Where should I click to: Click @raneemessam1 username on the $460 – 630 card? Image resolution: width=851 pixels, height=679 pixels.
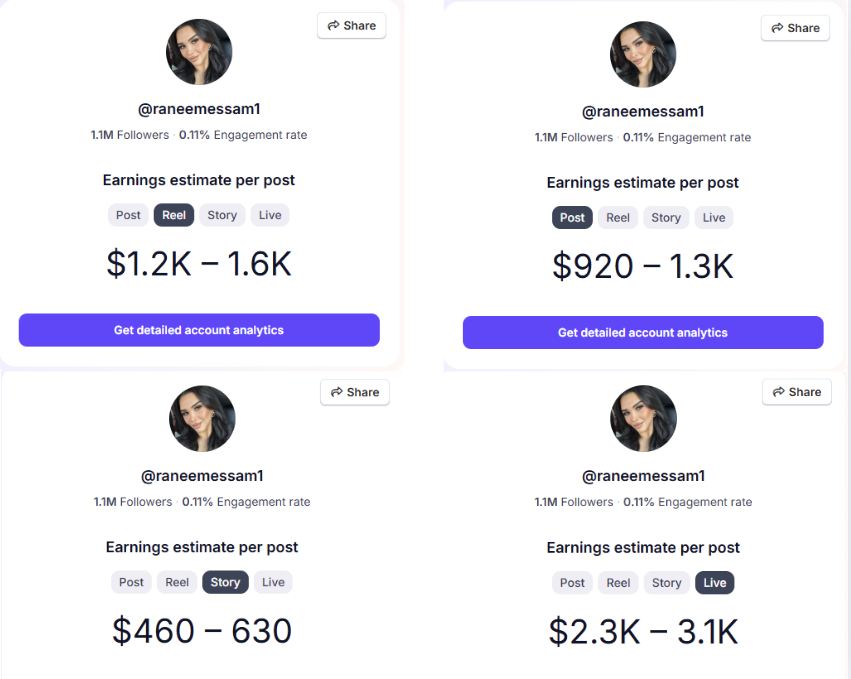pyautogui.click(x=202, y=476)
